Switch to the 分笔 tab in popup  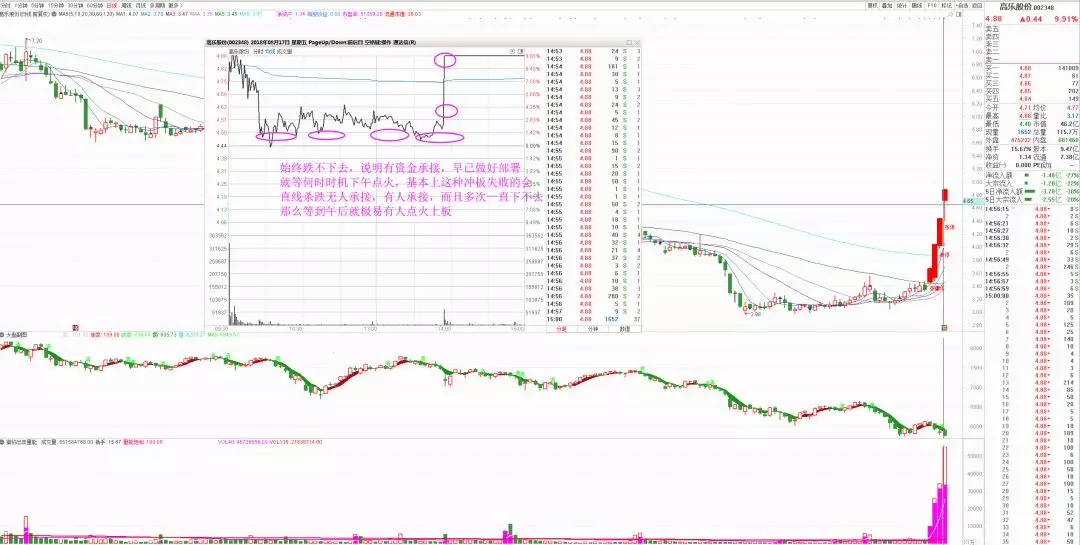tap(561, 329)
